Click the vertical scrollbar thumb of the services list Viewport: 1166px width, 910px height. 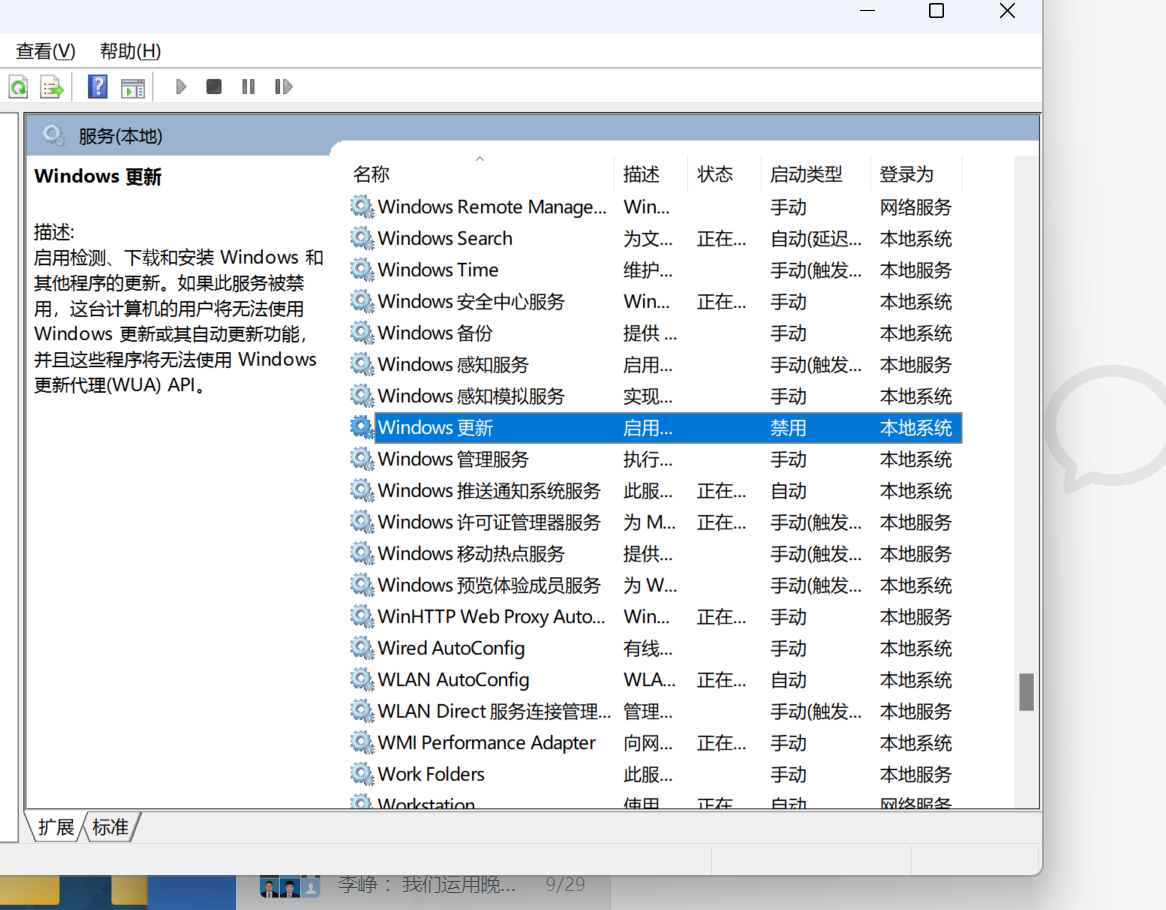click(1026, 691)
